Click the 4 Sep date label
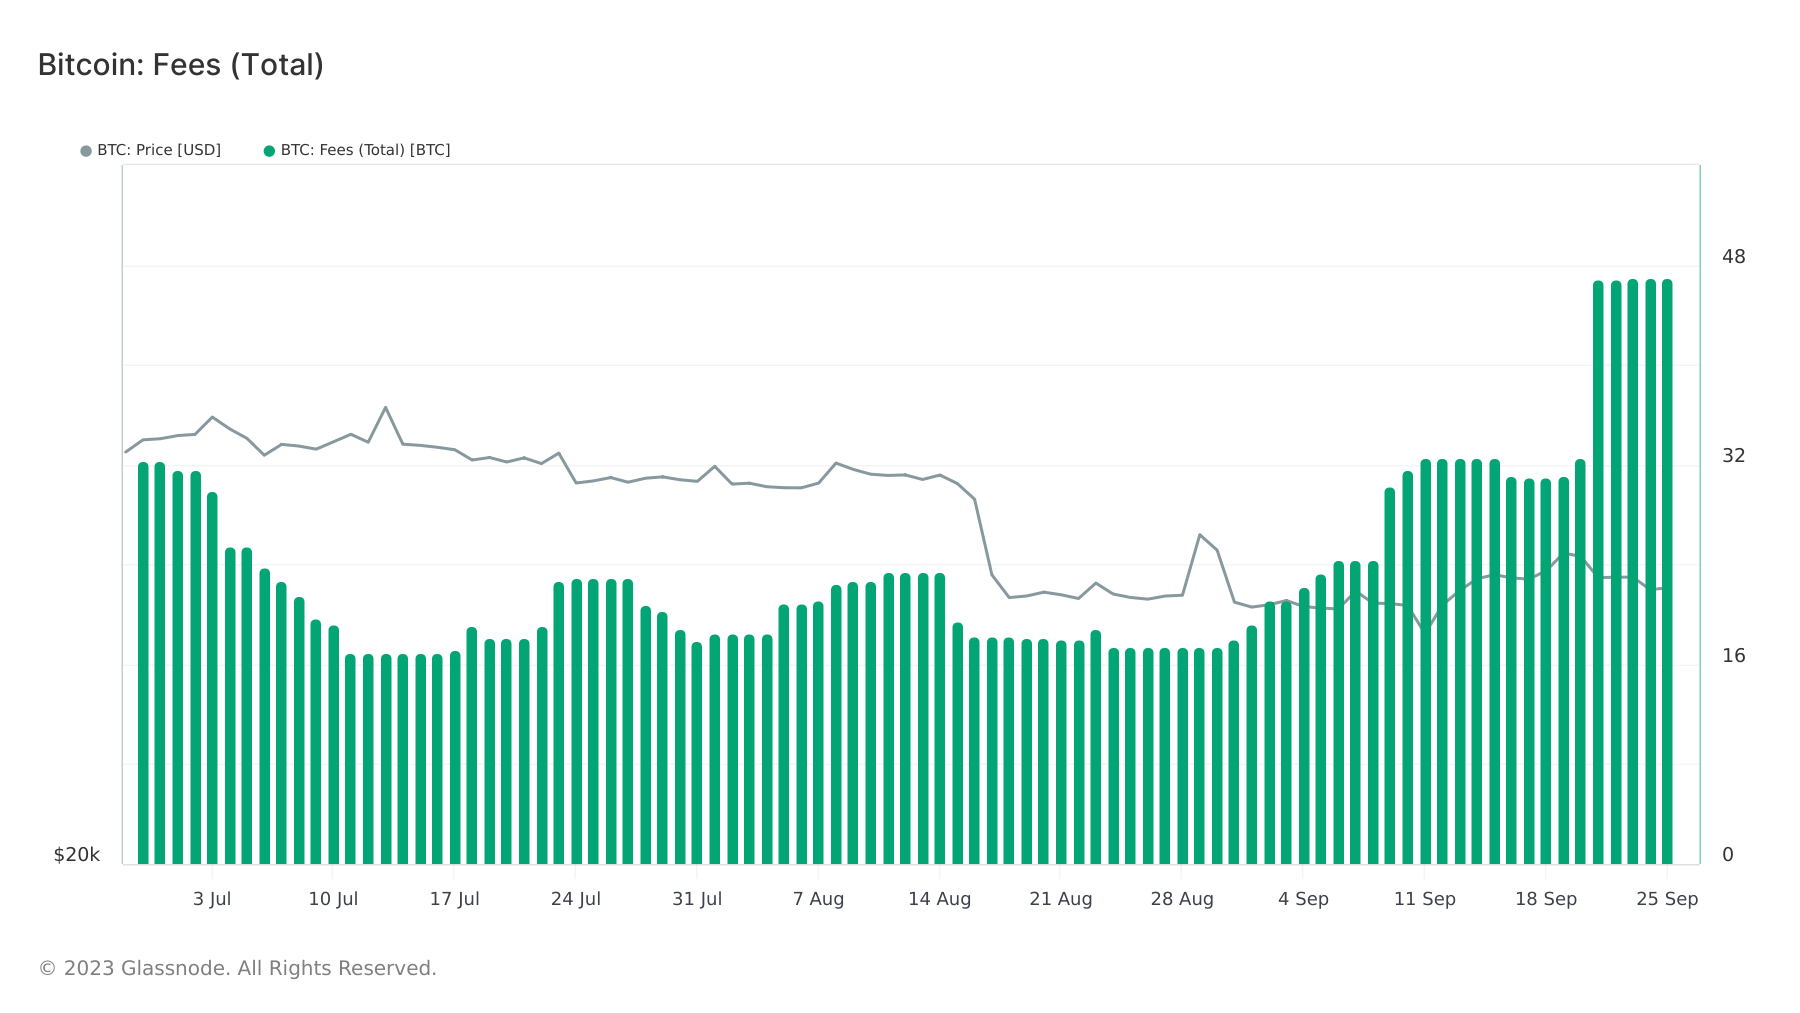This screenshot has width=1800, height=1013. 1304,899
